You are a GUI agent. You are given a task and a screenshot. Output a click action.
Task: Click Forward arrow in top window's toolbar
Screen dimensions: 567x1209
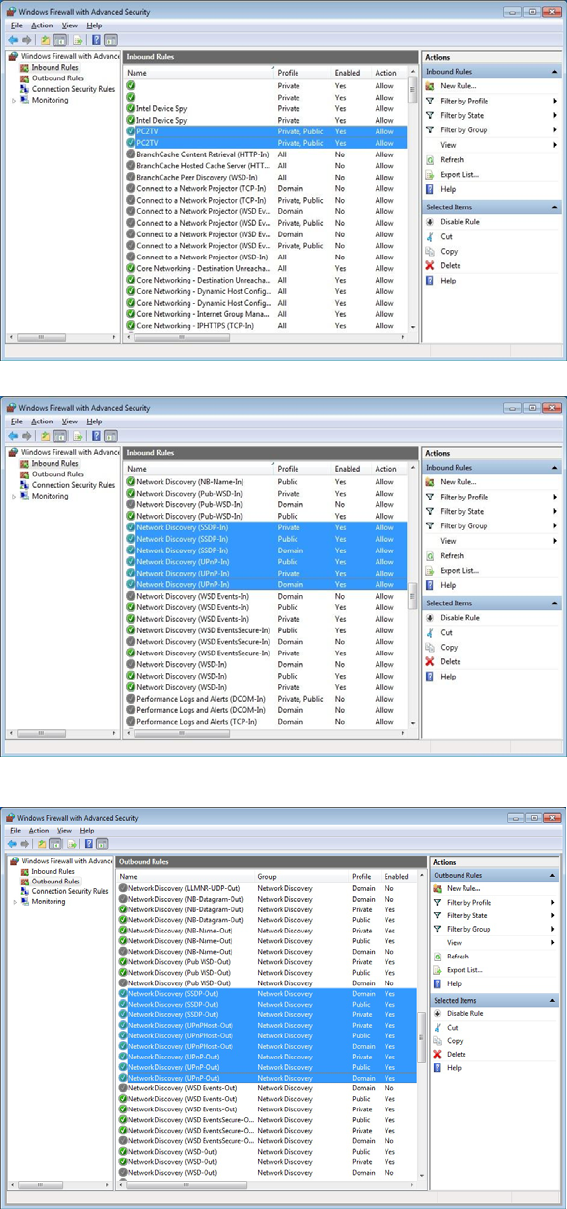click(x=27, y=40)
